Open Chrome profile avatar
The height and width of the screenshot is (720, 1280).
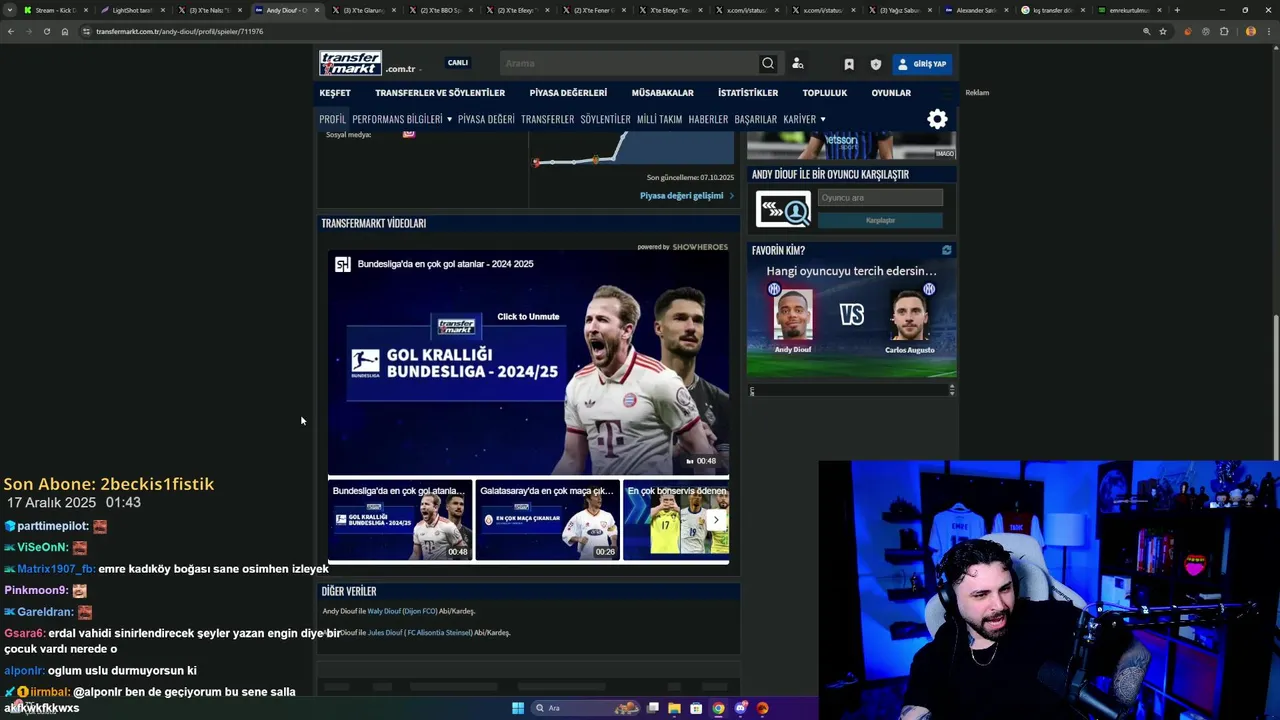click(x=1250, y=31)
